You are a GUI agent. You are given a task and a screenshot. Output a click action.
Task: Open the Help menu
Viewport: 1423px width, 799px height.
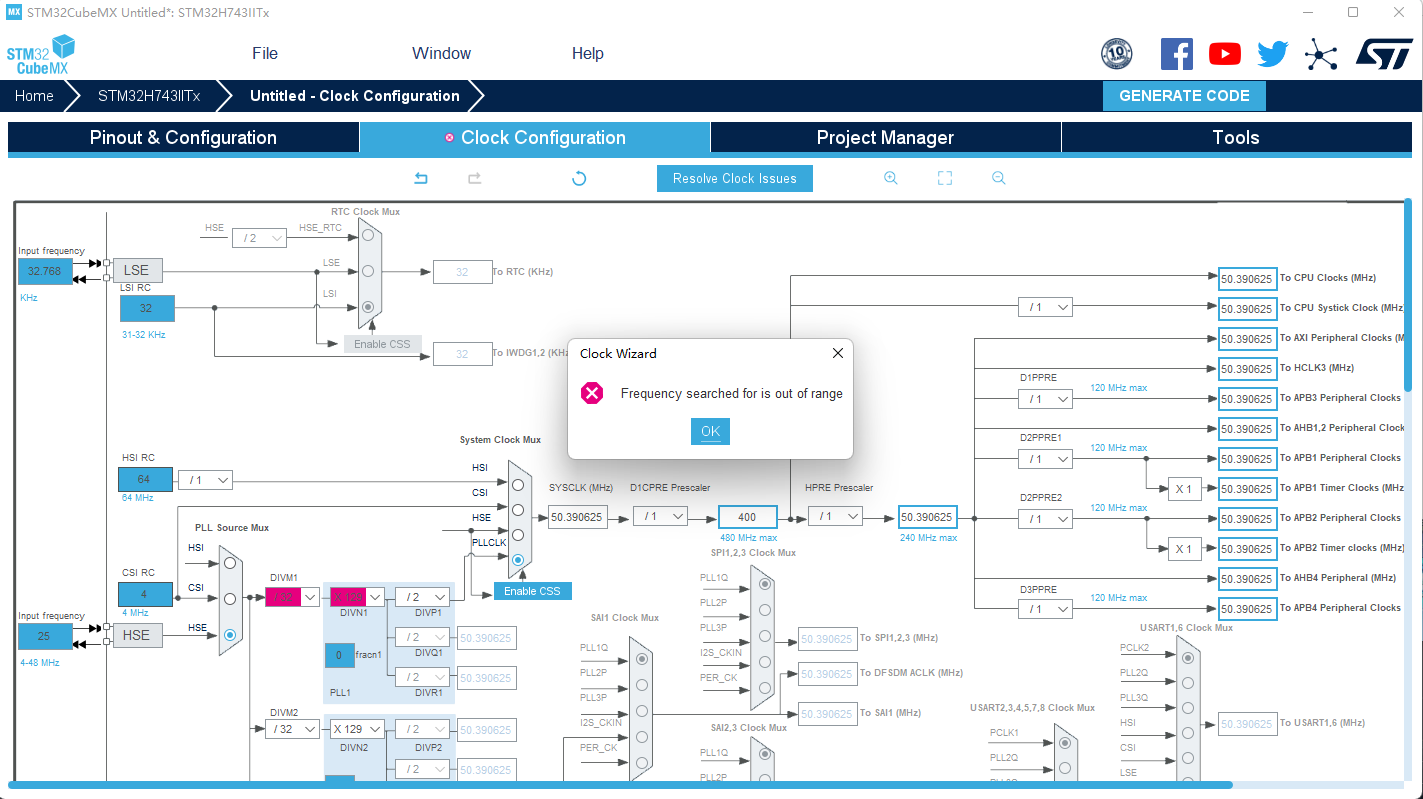588,54
